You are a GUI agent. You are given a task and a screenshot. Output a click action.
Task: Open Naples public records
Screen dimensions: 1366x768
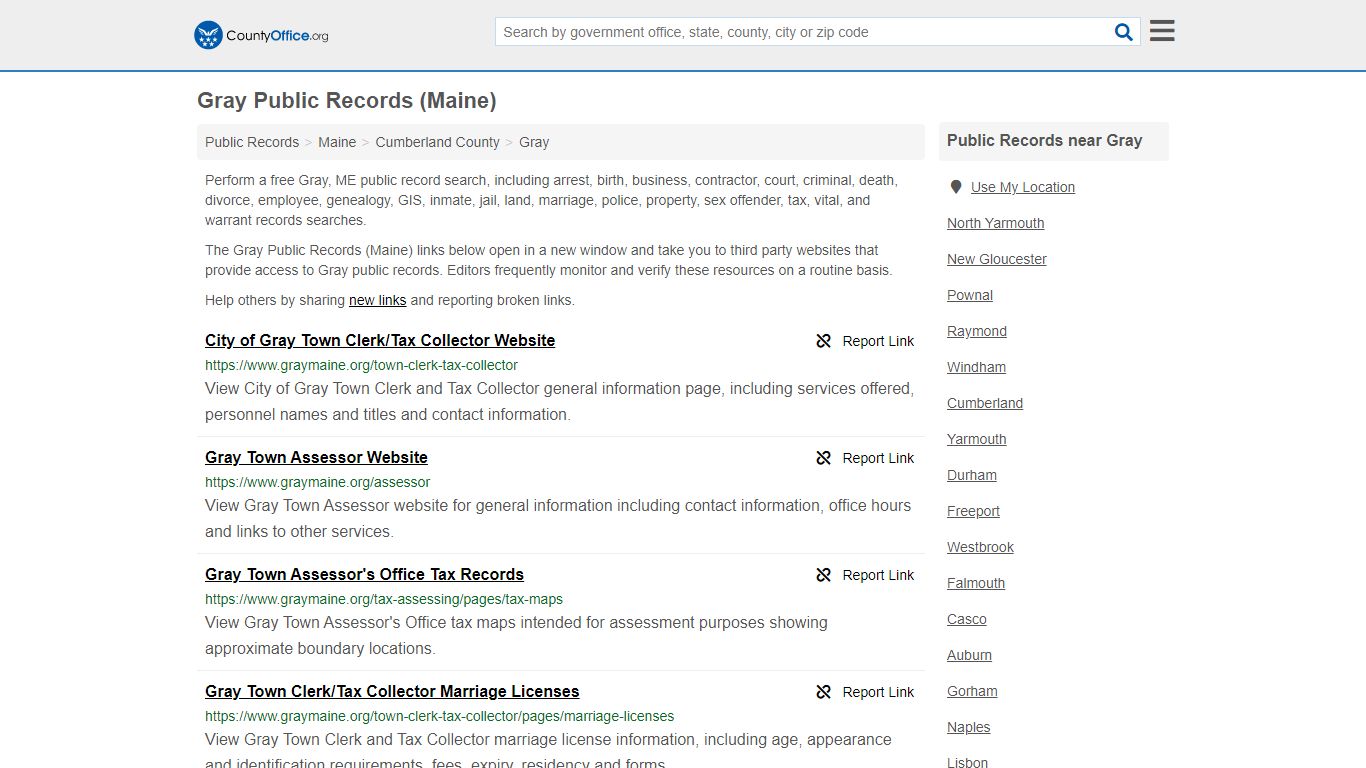click(x=968, y=727)
